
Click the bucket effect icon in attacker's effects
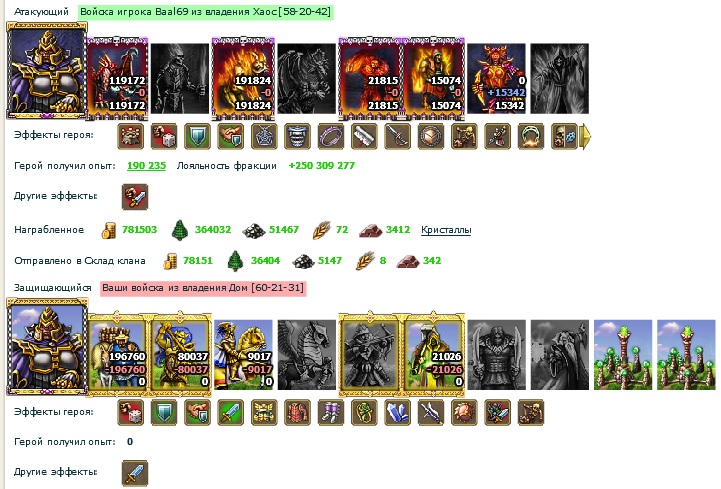tap(298, 136)
